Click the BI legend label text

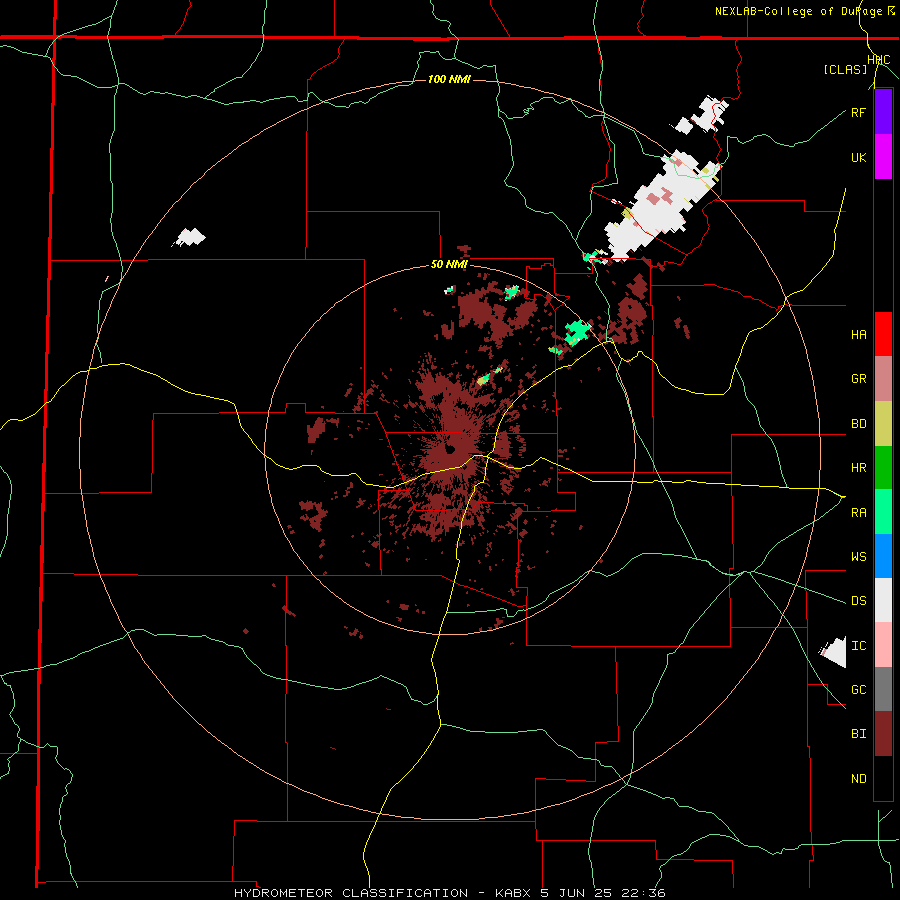(858, 734)
